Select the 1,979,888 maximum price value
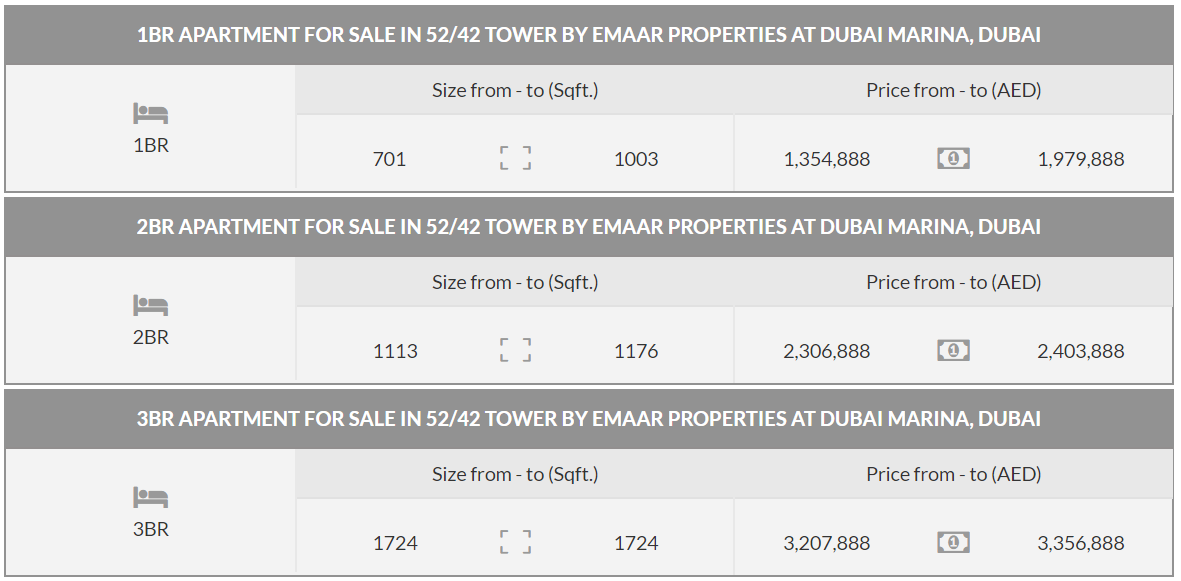Viewport: 1181px width, 581px height. (x=1081, y=159)
